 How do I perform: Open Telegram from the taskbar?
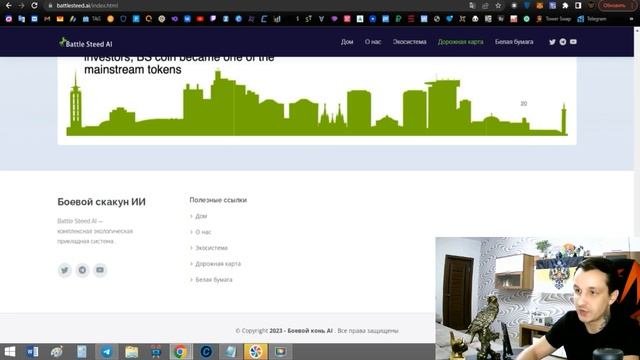tap(107, 352)
